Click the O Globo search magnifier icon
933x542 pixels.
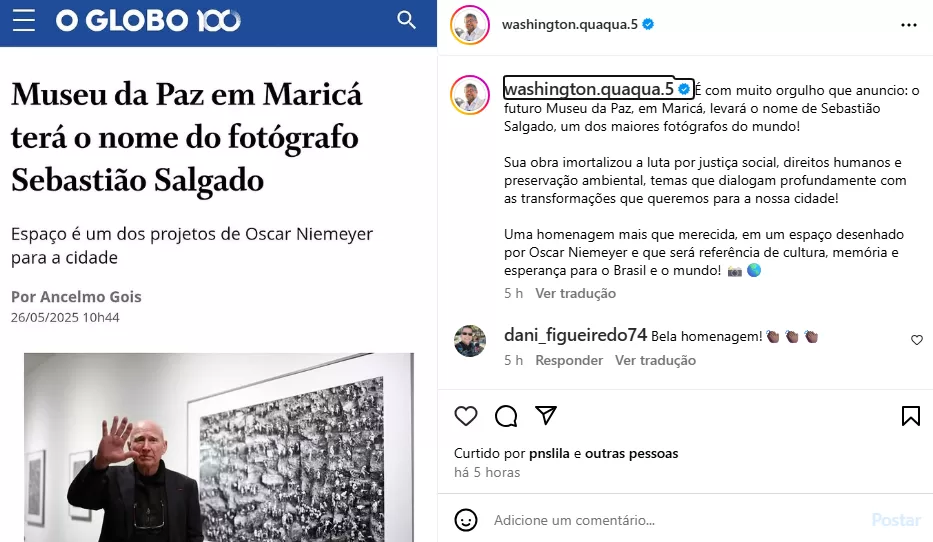[406, 20]
